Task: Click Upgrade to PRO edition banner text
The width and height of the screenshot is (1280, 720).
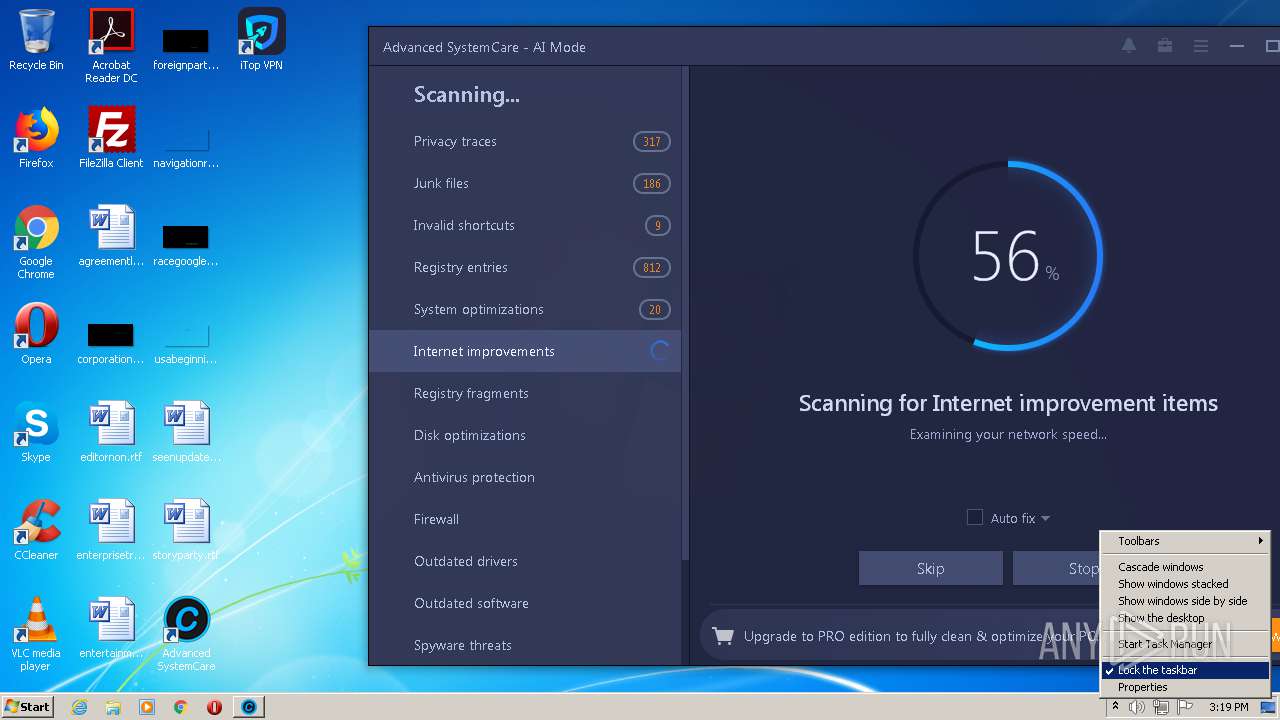Action: click(x=920, y=636)
